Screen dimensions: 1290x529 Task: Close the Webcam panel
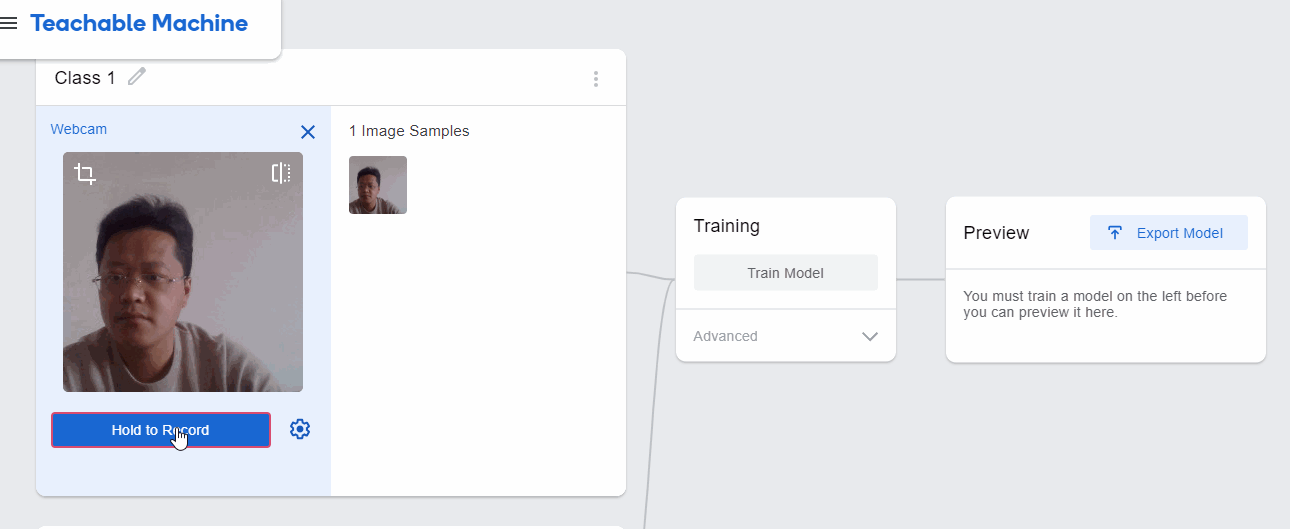coord(308,132)
